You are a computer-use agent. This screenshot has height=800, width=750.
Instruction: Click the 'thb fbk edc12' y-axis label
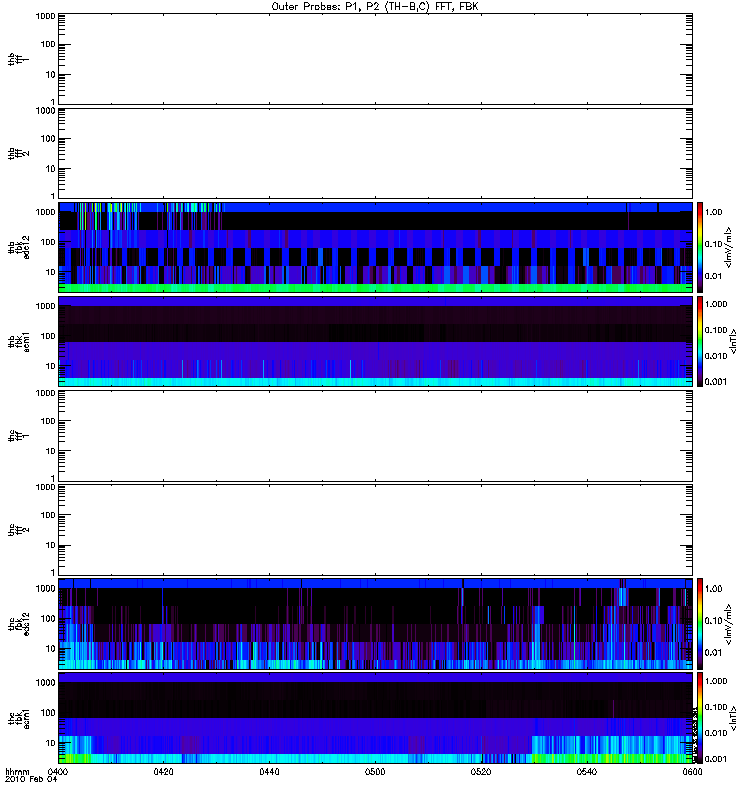click(x=19, y=247)
